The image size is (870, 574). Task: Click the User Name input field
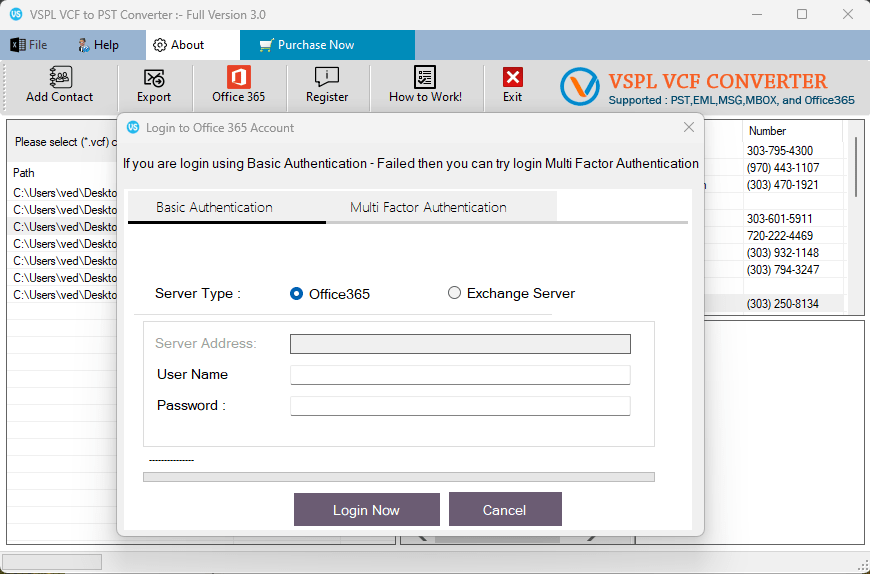[x=460, y=375]
